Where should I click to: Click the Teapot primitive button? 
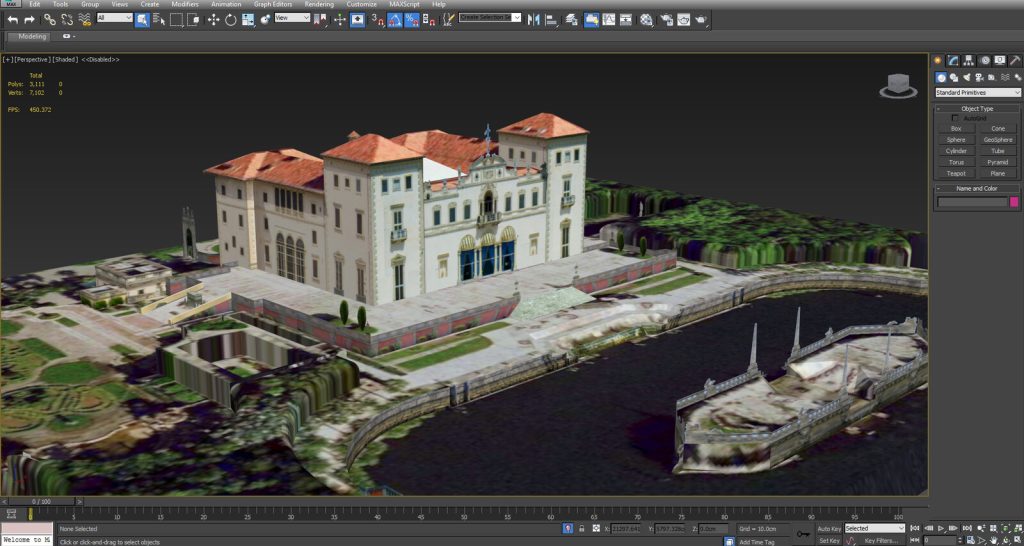tap(956, 173)
